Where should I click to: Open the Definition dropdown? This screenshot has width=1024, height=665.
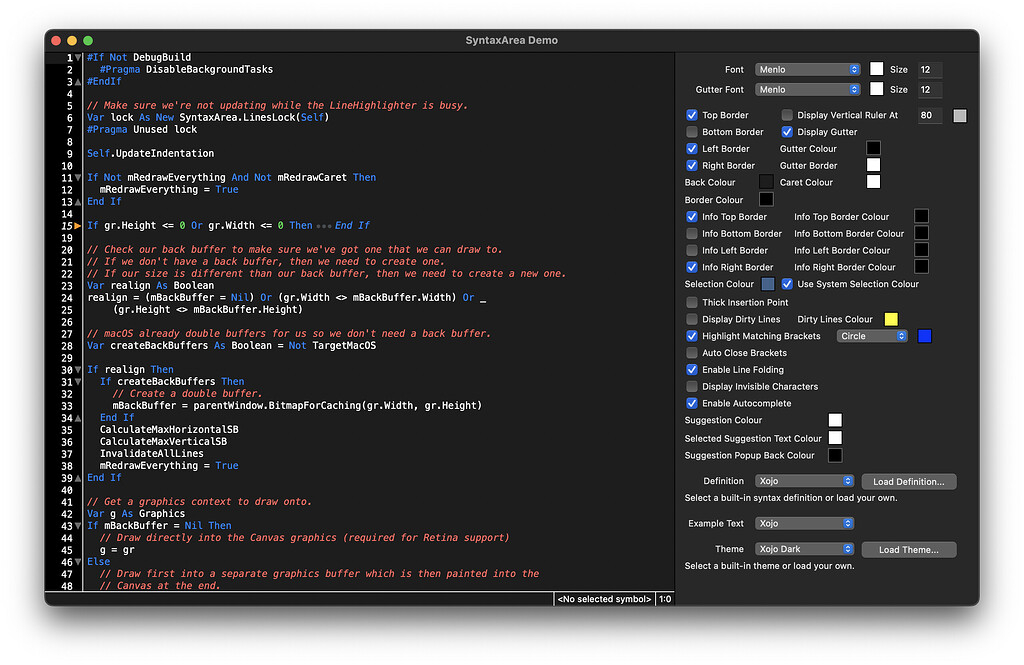click(x=804, y=481)
